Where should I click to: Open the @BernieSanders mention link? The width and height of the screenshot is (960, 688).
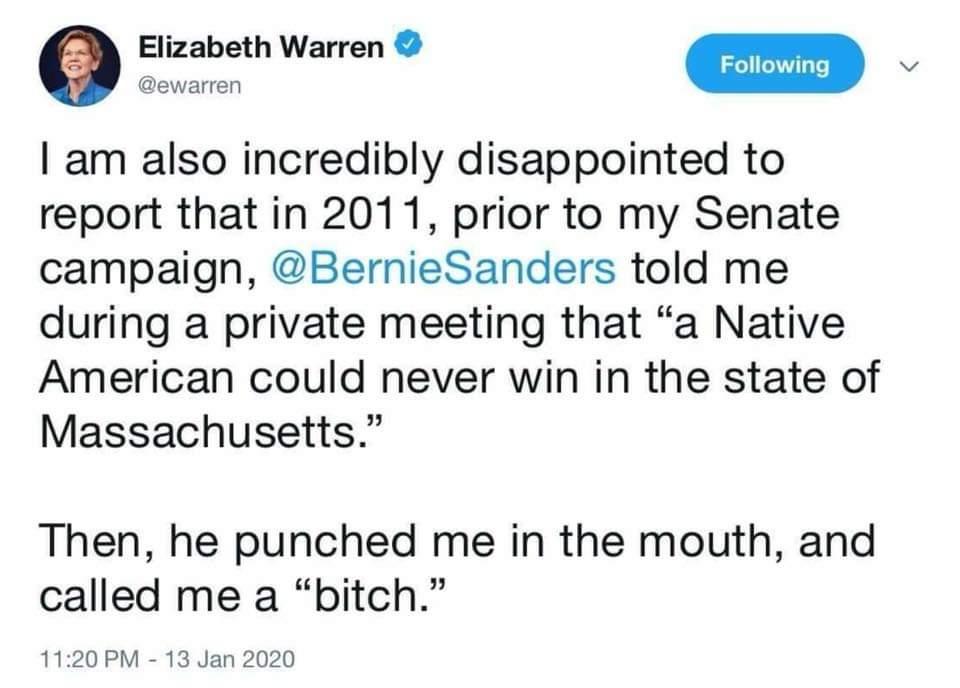click(443, 269)
